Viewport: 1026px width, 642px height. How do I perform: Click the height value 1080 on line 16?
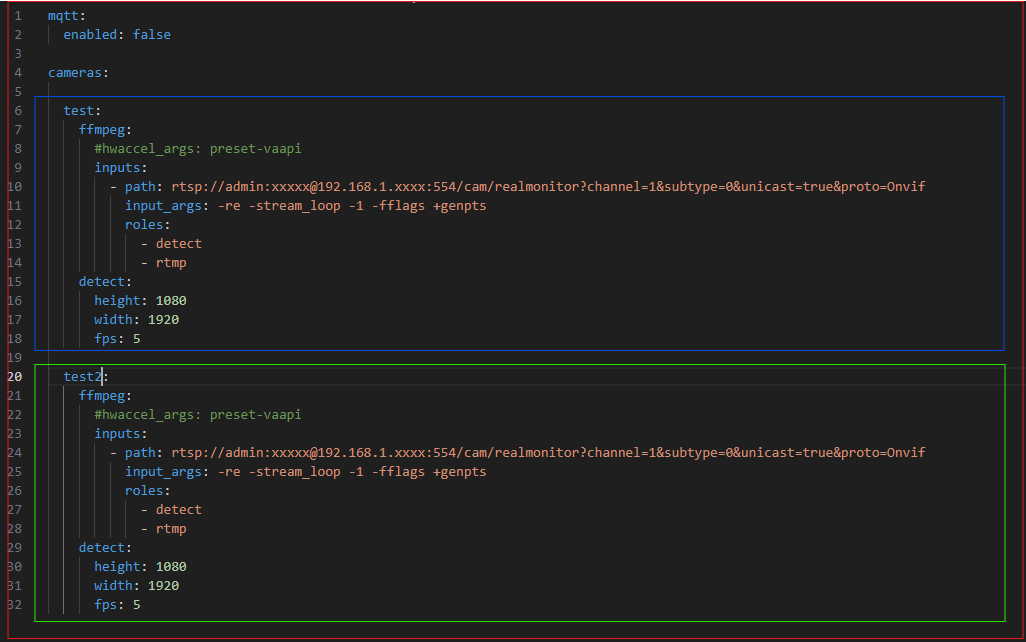171,301
